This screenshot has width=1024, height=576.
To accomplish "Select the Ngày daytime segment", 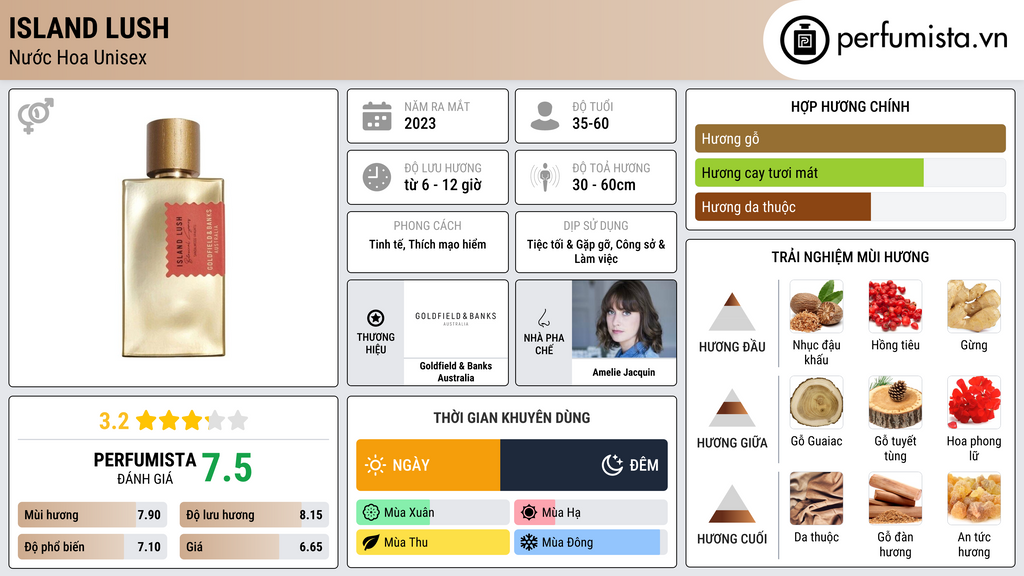I will pos(428,465).
